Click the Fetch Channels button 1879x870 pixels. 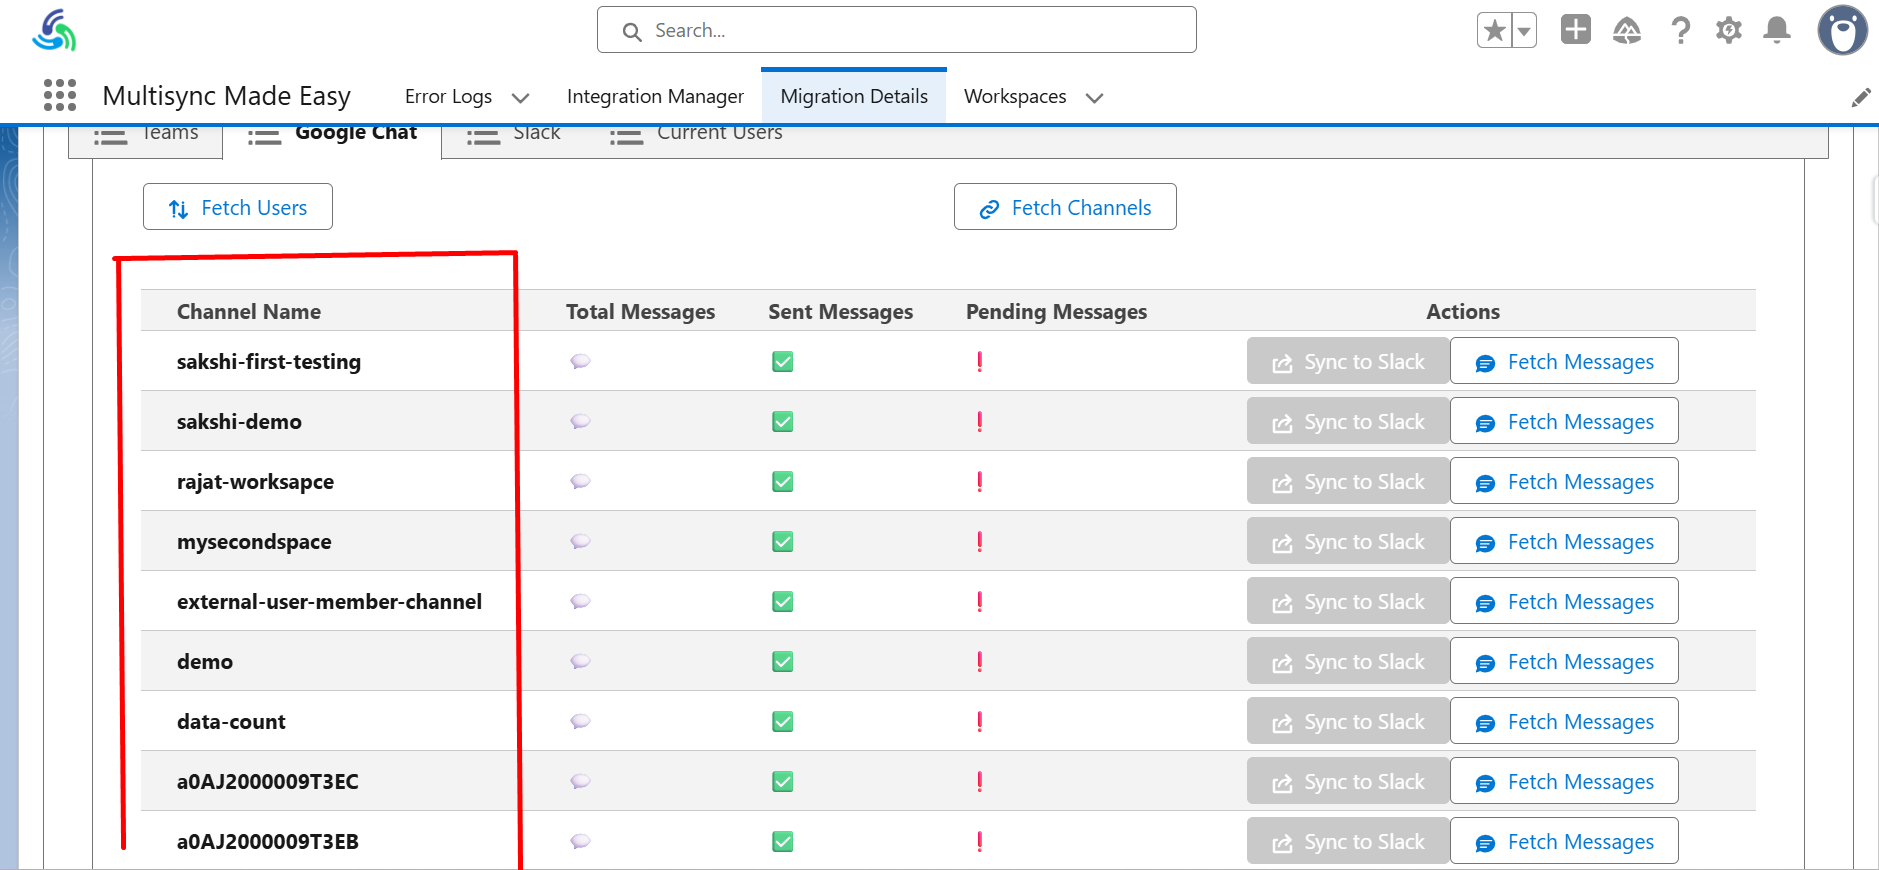[1065, 207]
